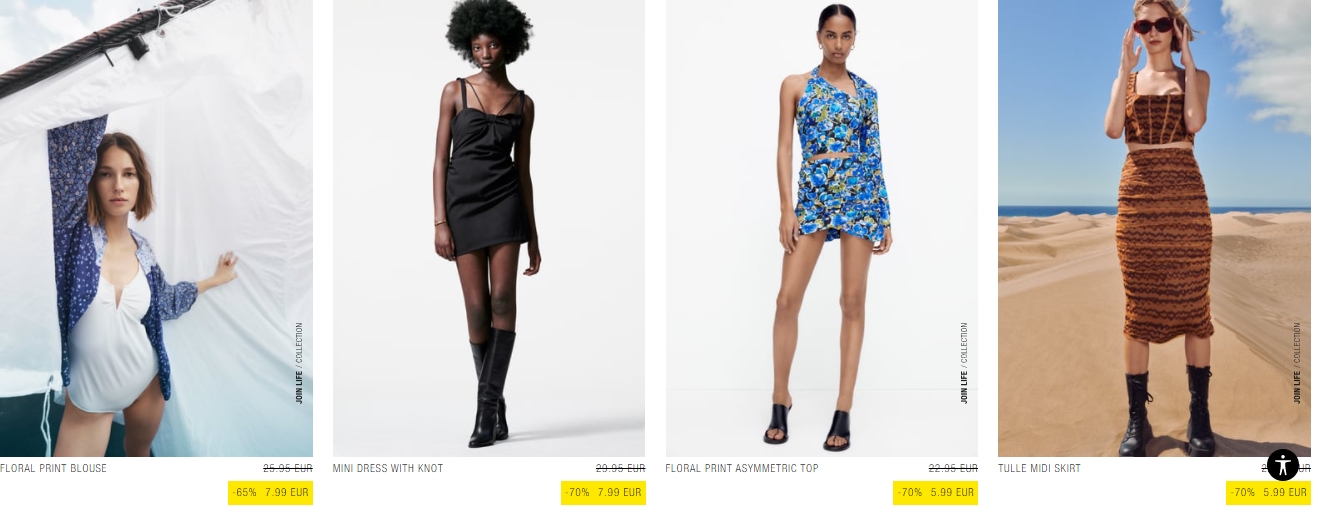
Task: Click the crossed-out 22.95 EUR price
Action: point(953,468)
